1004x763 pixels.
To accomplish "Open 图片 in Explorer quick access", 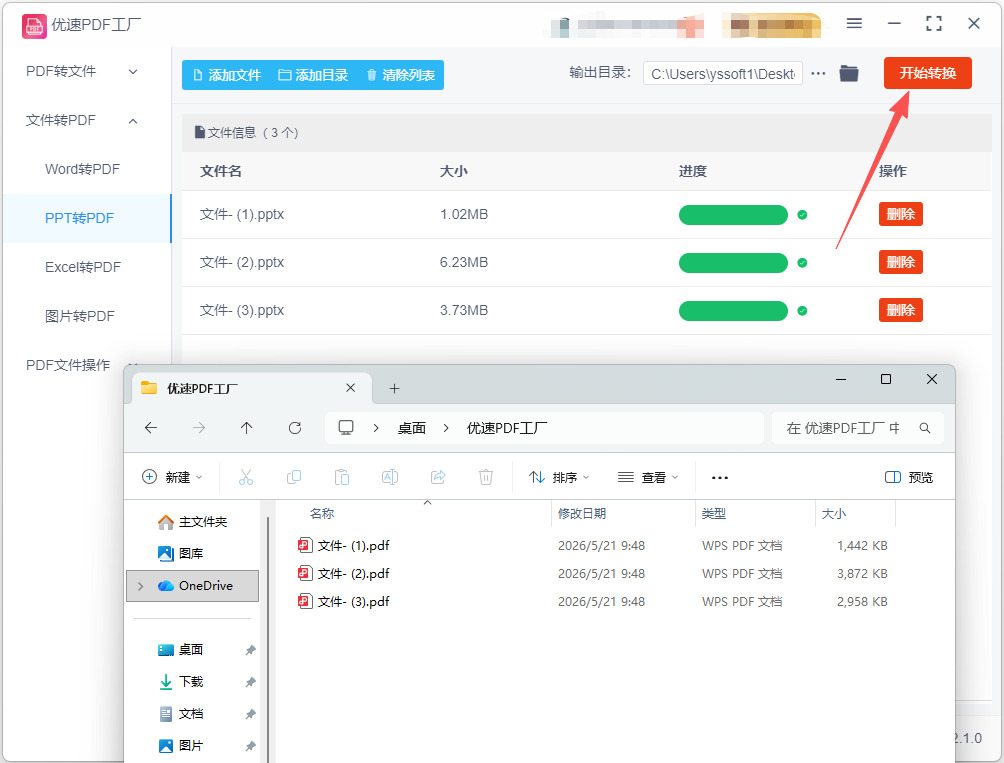I will coord(181,746).
